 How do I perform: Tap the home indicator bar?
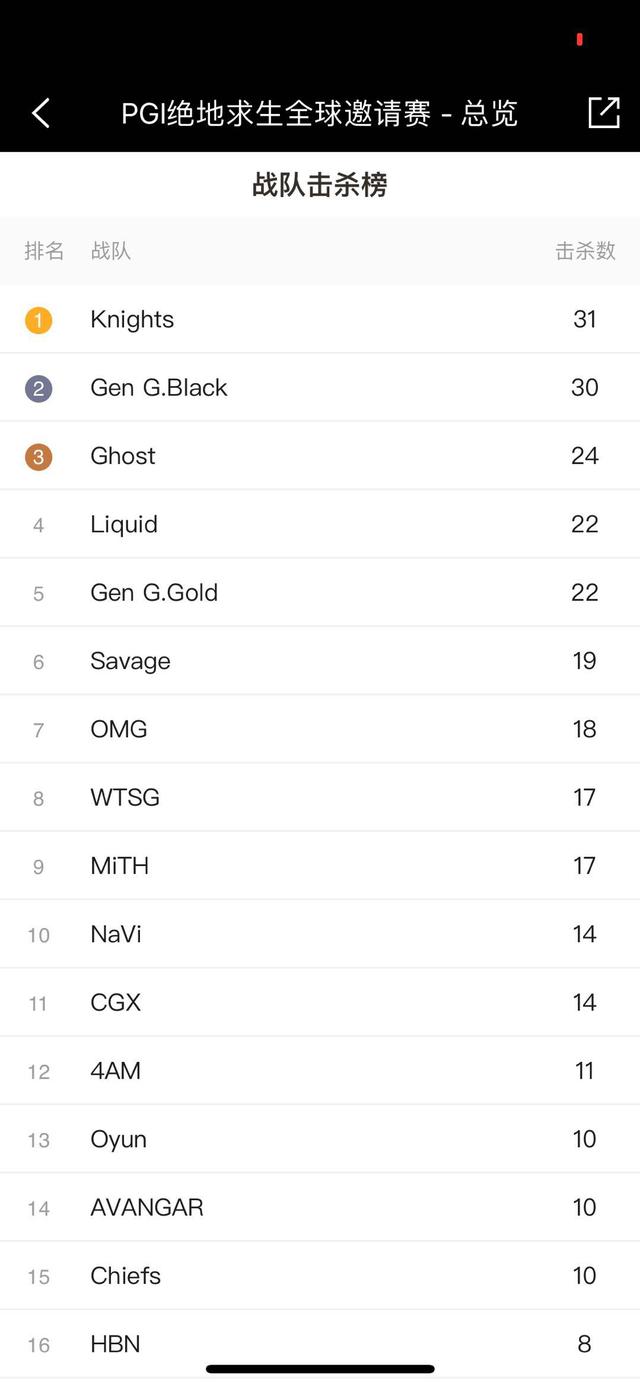320,1369
